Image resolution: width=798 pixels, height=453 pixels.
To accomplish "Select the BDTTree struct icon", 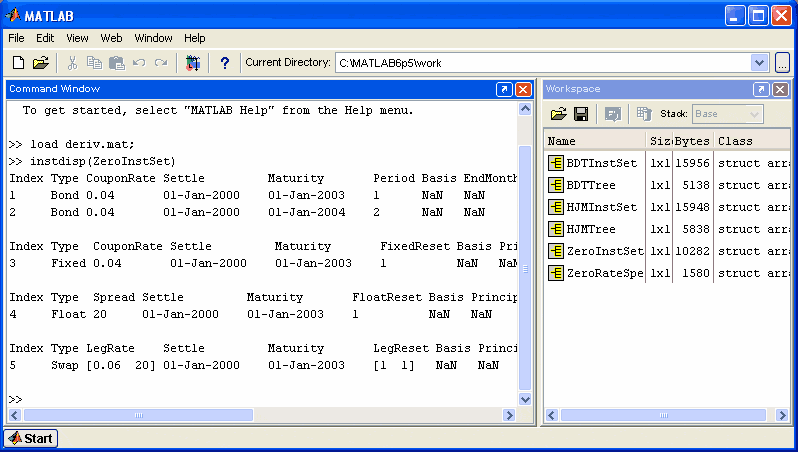I will 556,185.
